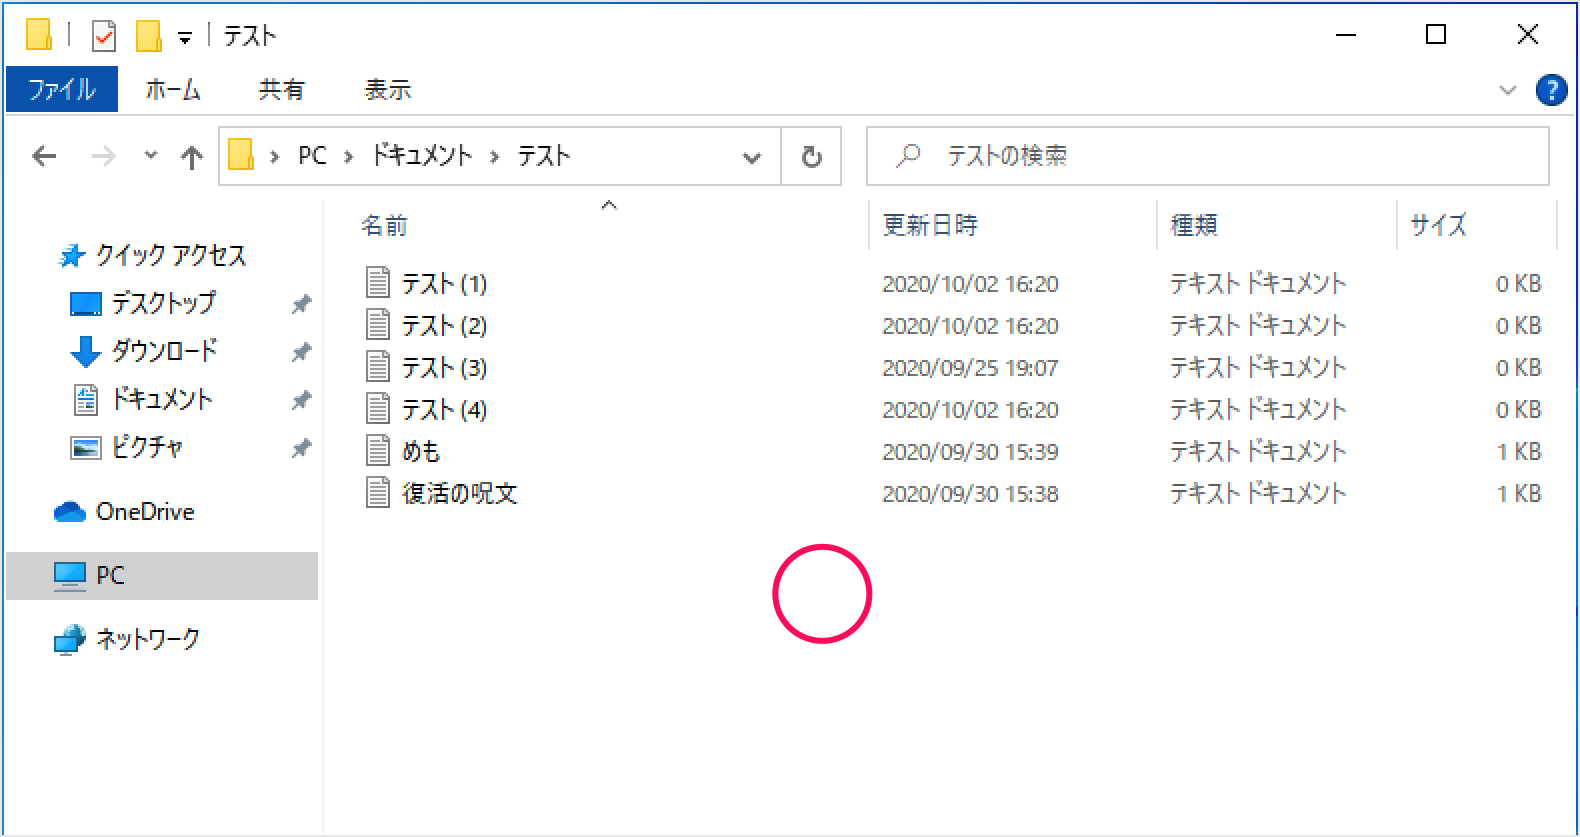Open the address bar history dropdown
The height and width of the screenshot is (837, 1580).
click(752, 157)
